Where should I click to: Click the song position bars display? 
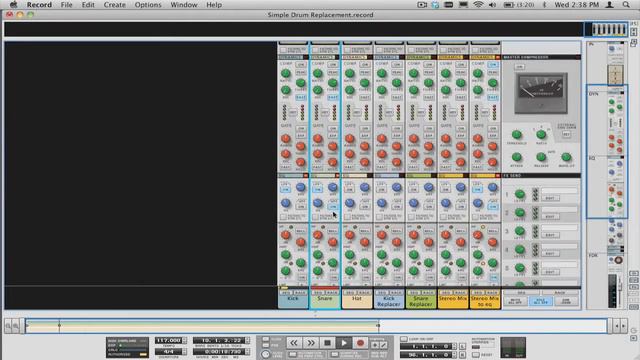pos(220,340)
